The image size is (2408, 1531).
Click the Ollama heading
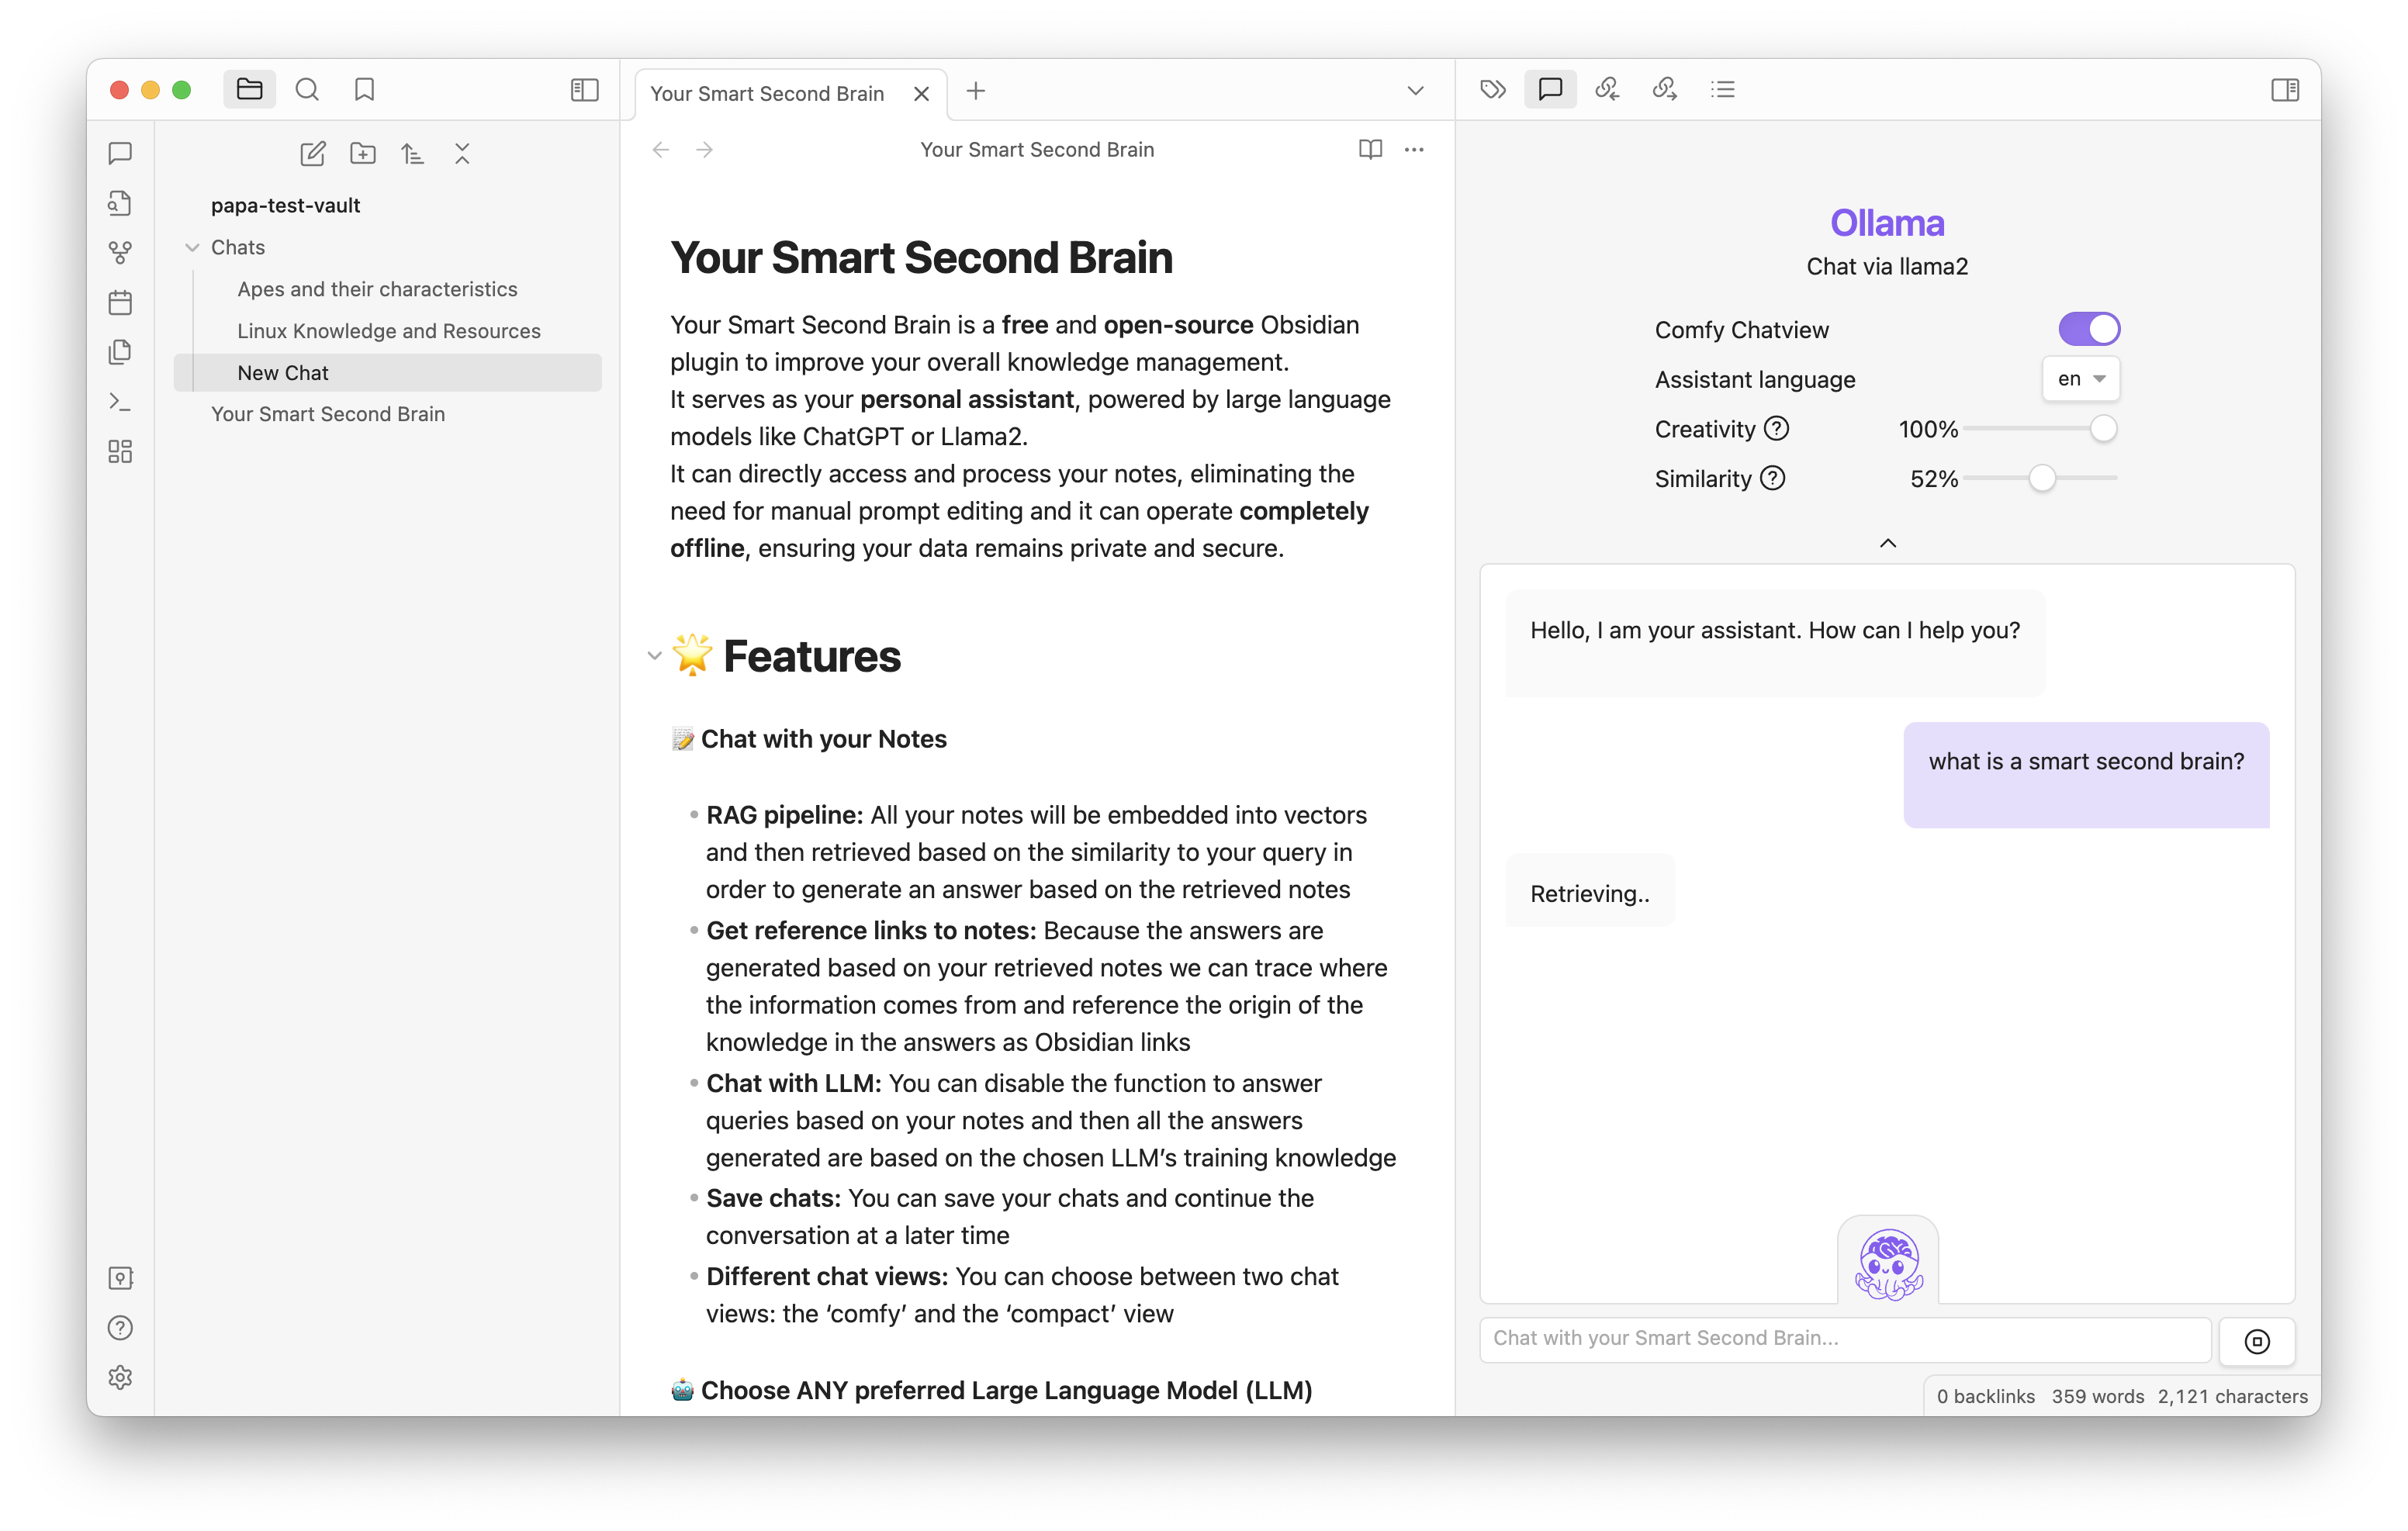pyautogui.click(x=1887, y=222)
